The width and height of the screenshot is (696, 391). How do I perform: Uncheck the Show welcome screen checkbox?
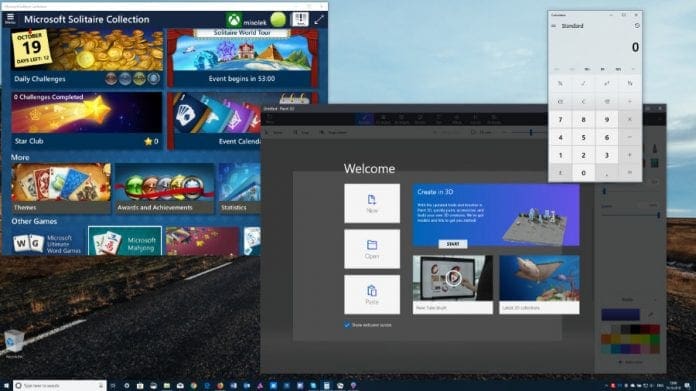347,325
